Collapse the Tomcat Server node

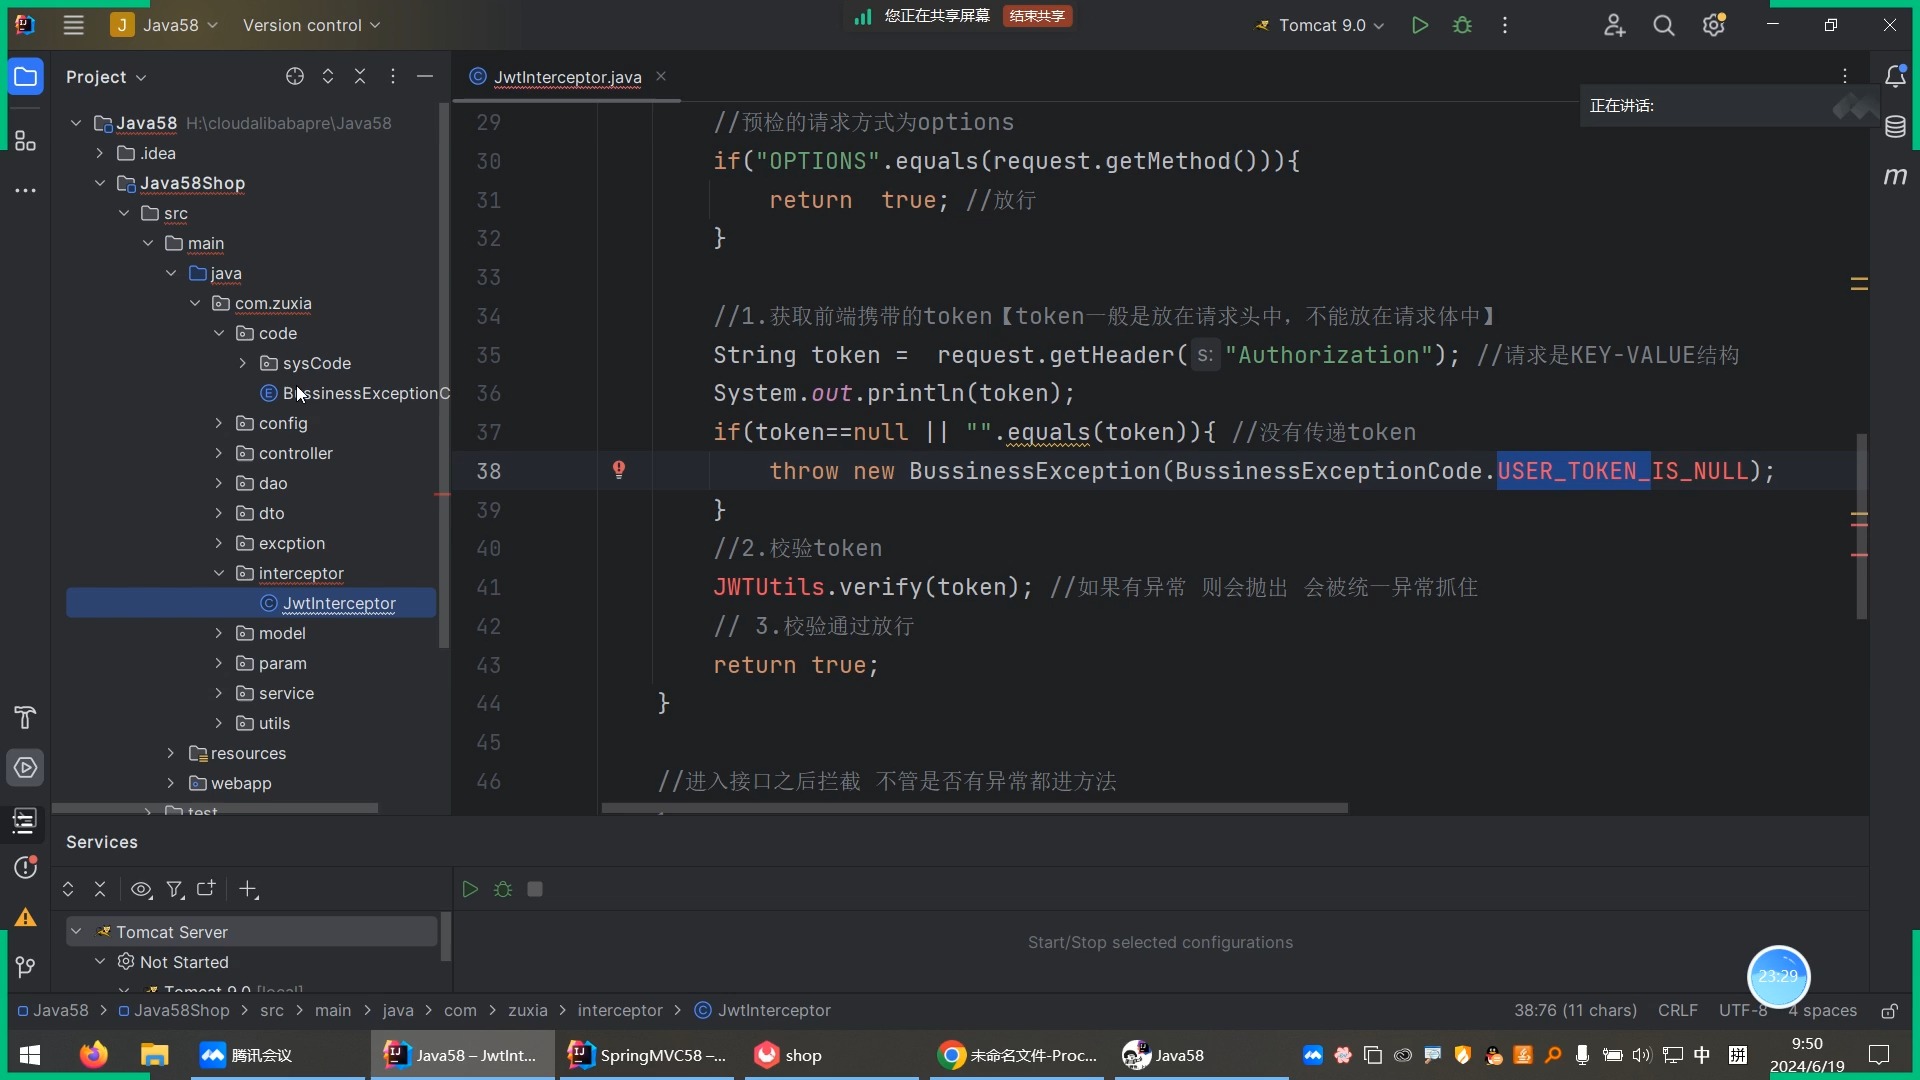76,931
